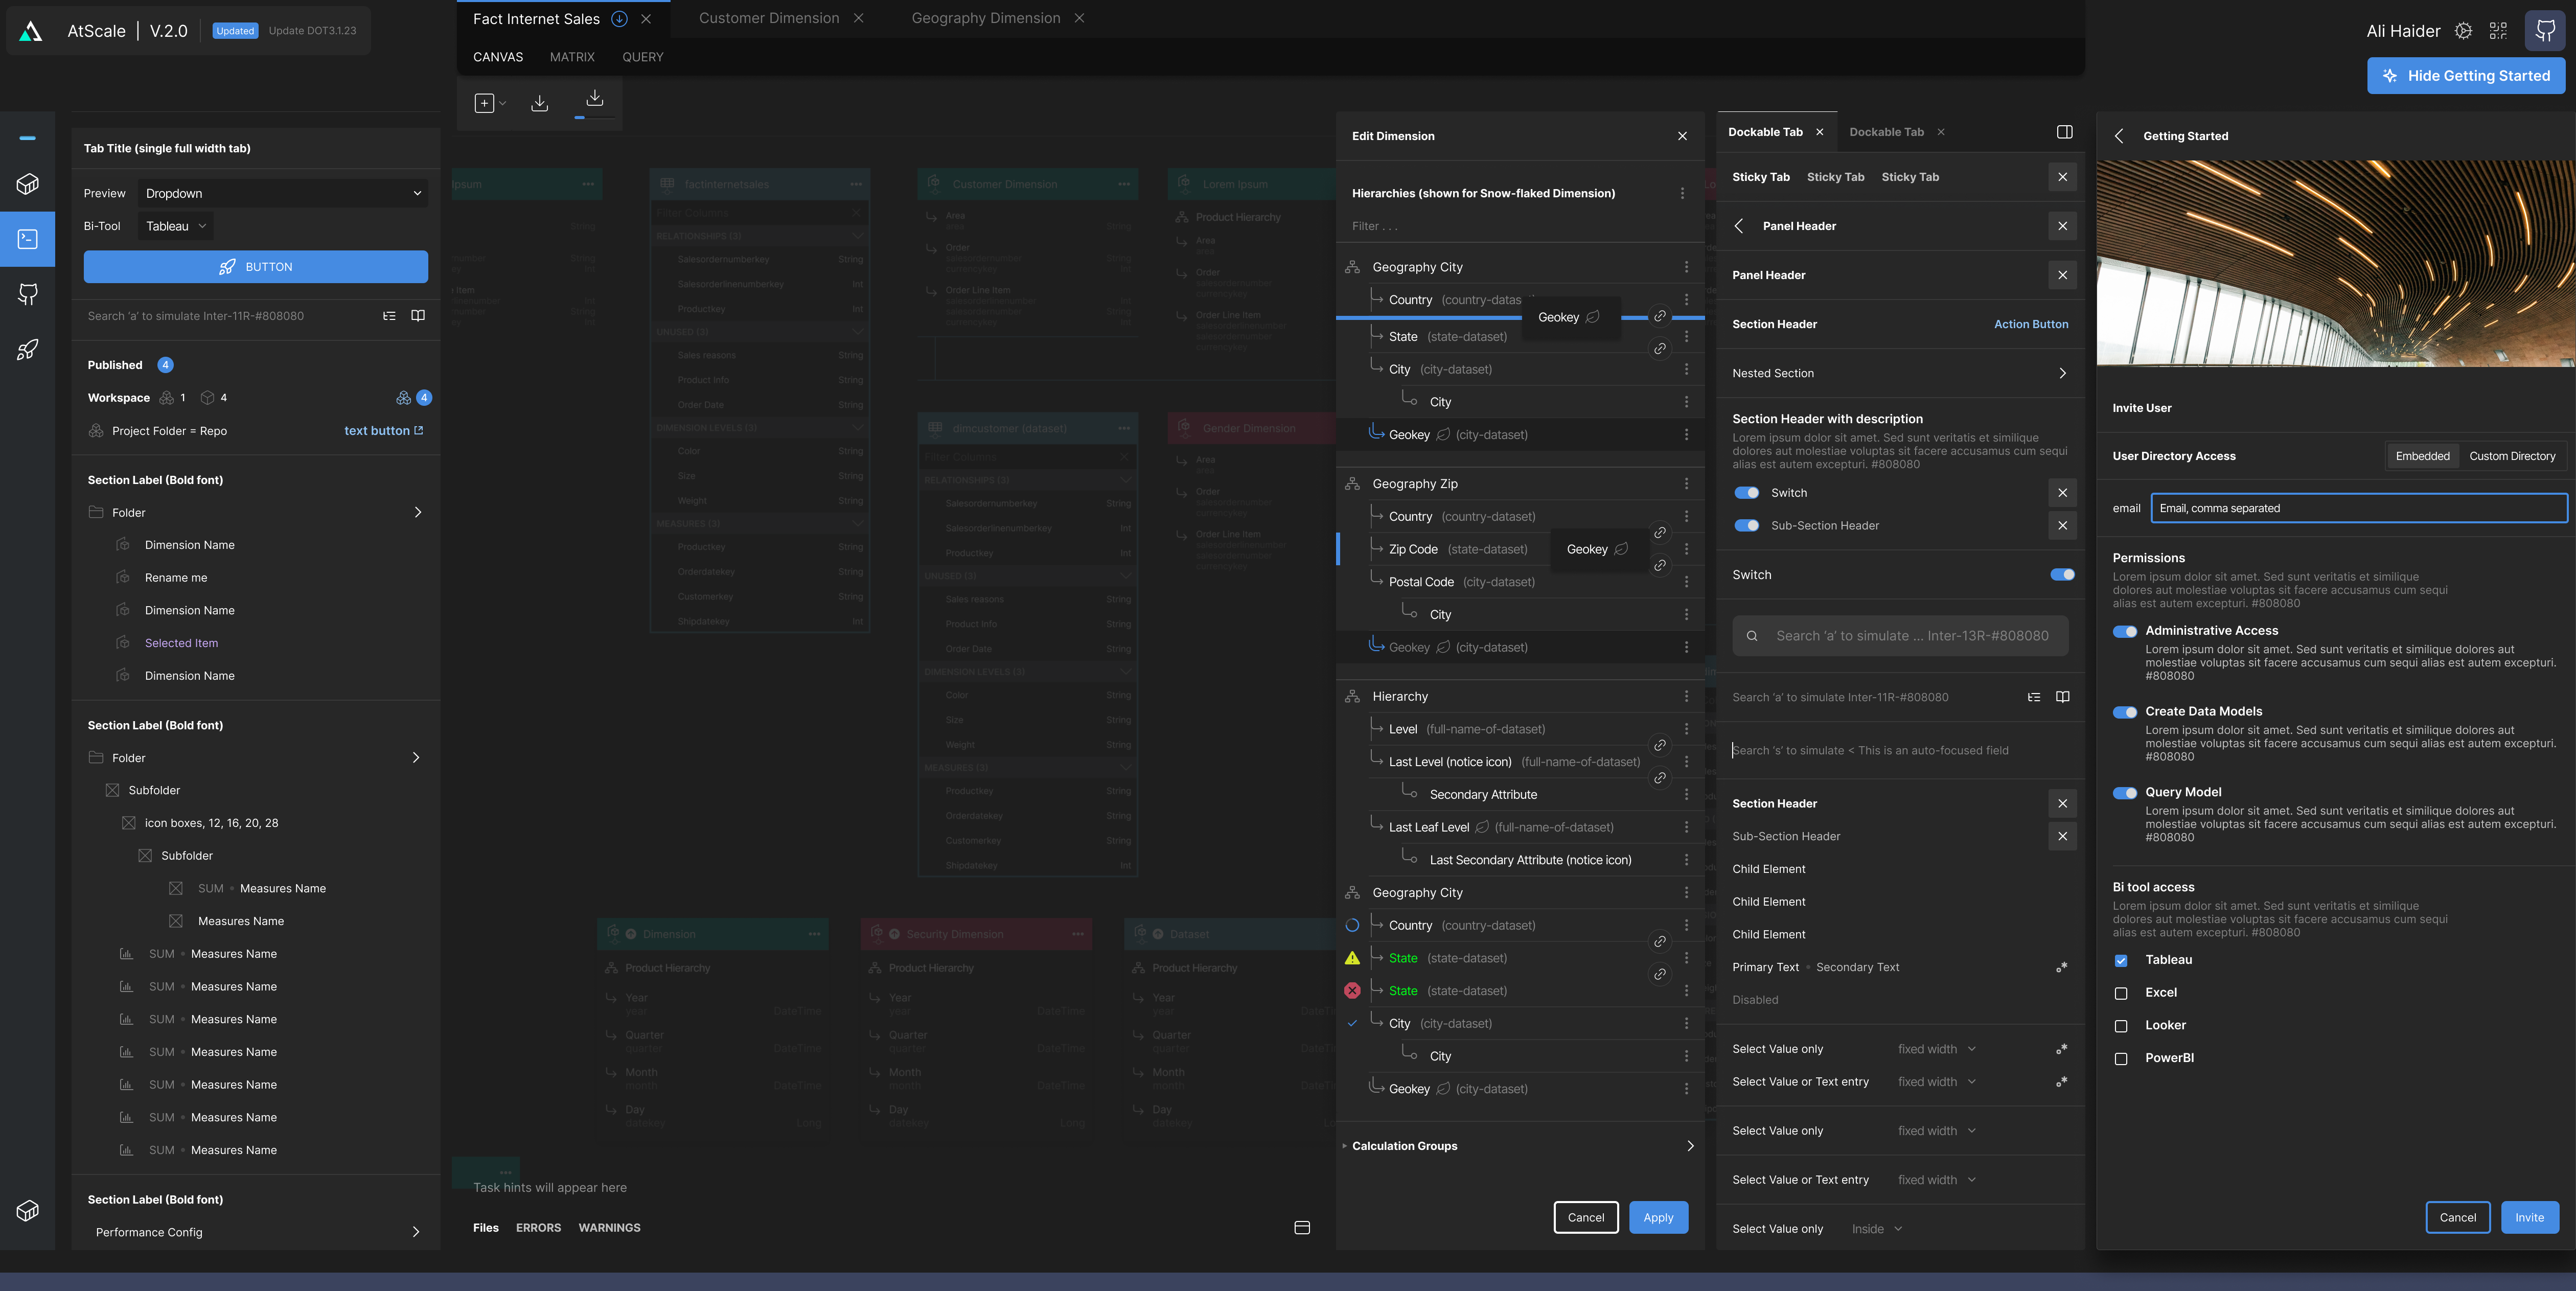
Task: Toggle the split panel layout icon
Action: [x=2064, y=132]
